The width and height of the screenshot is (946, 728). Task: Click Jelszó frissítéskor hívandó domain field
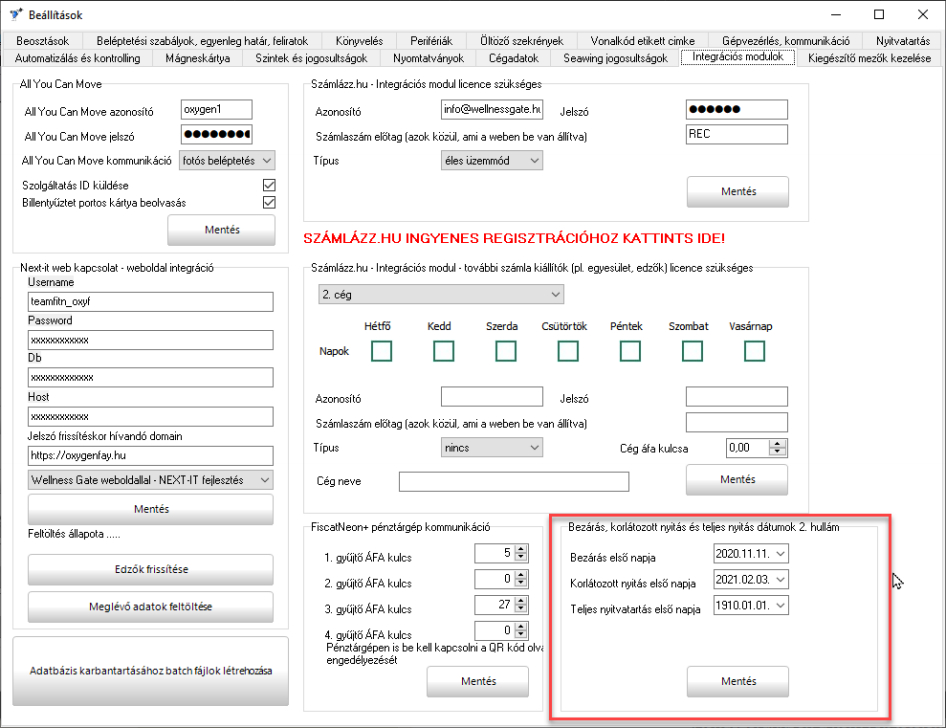[x=151, y=455]
